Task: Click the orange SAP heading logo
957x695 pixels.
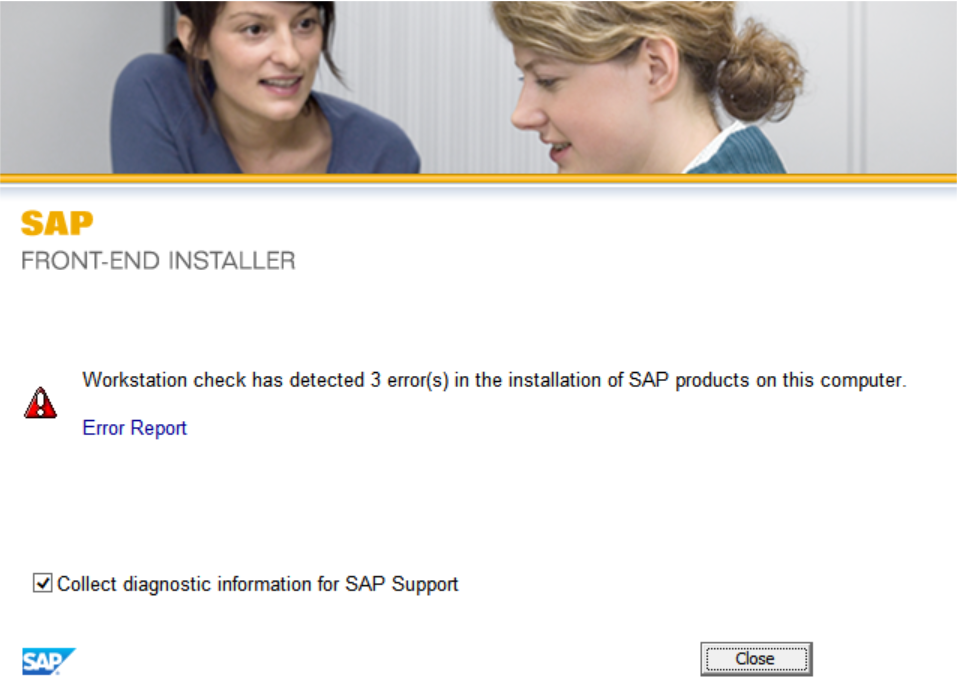Action: [57, 223]
